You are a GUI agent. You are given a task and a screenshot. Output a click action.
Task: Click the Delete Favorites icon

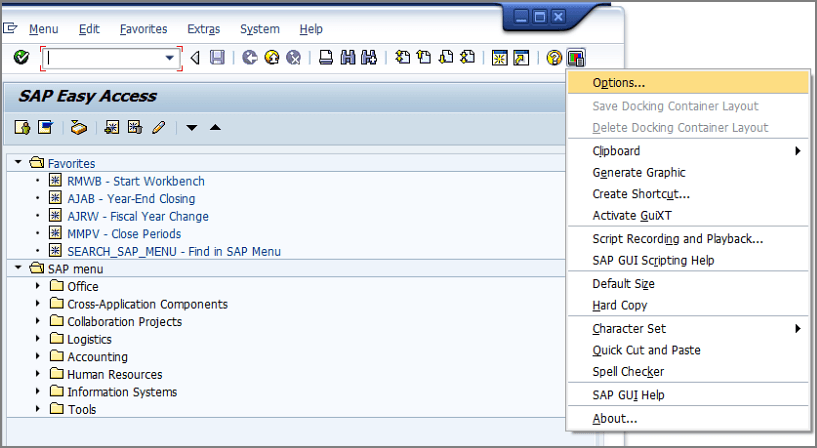click(x=135, y=127)
